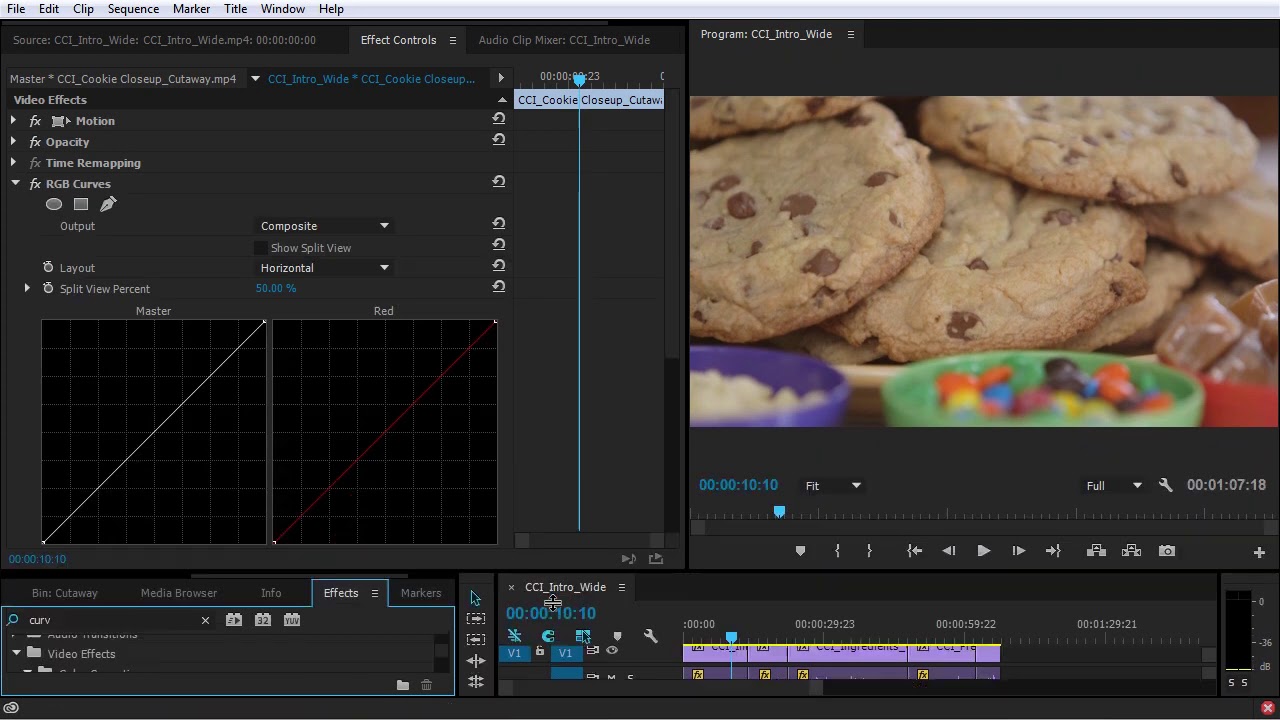The width and height of the screenshot is (1280, 720).
Task: Mark Out point in Program monitor
Action: tap(869, 551)
